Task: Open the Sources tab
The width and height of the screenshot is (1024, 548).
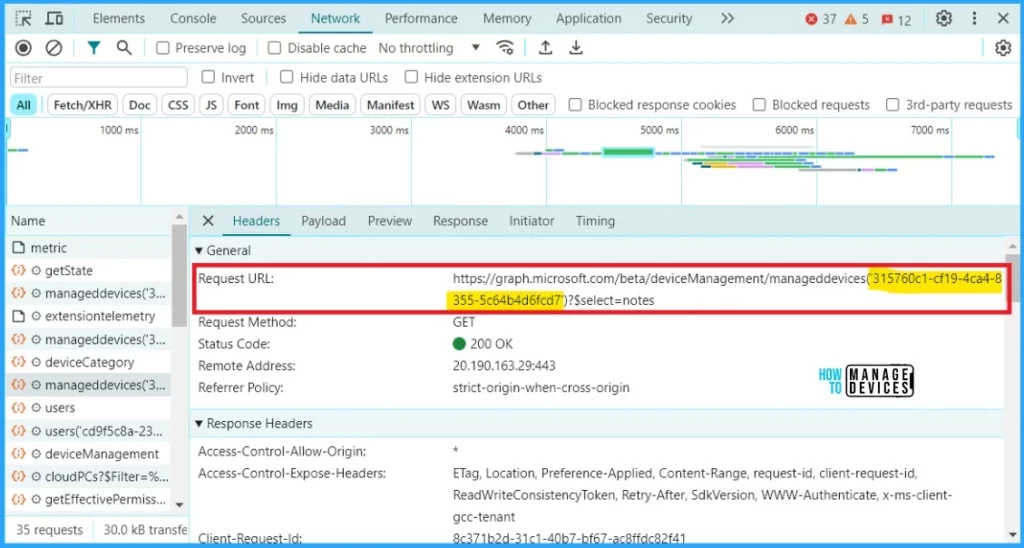Action: 263,18
